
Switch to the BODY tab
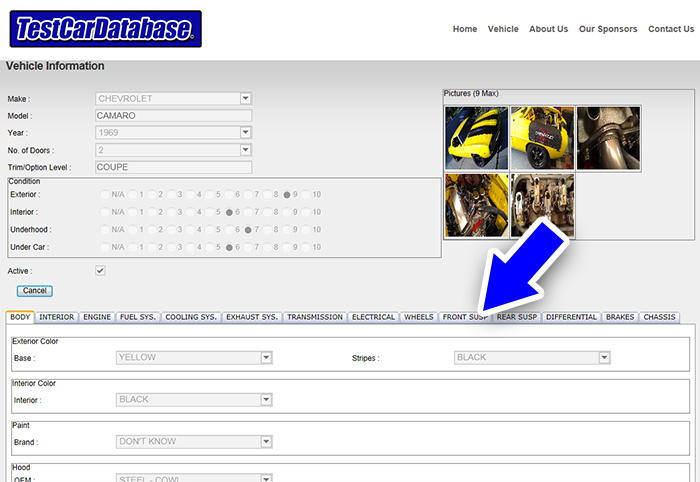pos(20,317)
